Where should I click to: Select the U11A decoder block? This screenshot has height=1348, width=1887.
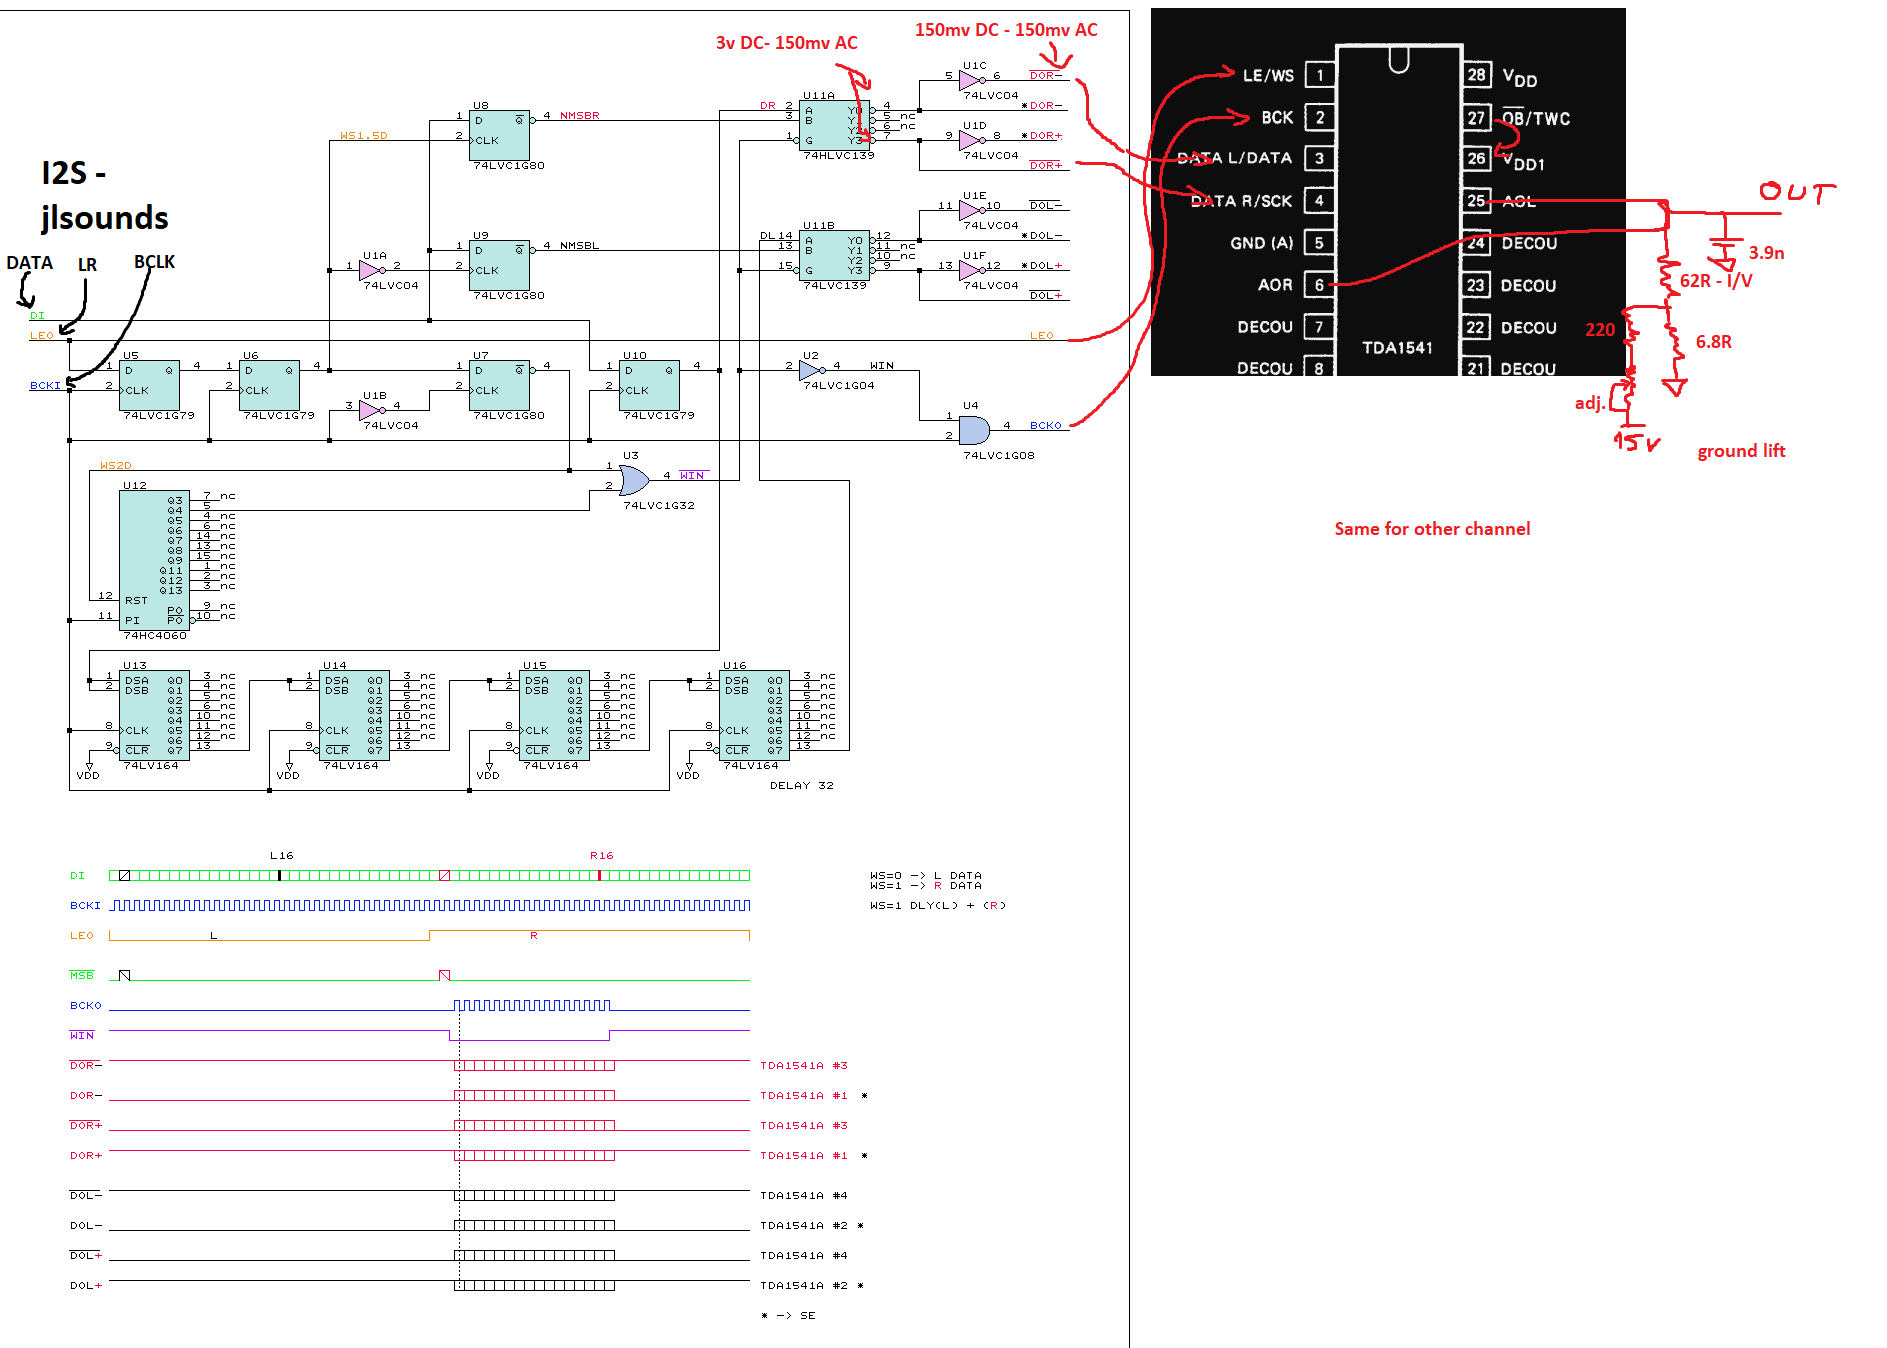pos(834,125)
